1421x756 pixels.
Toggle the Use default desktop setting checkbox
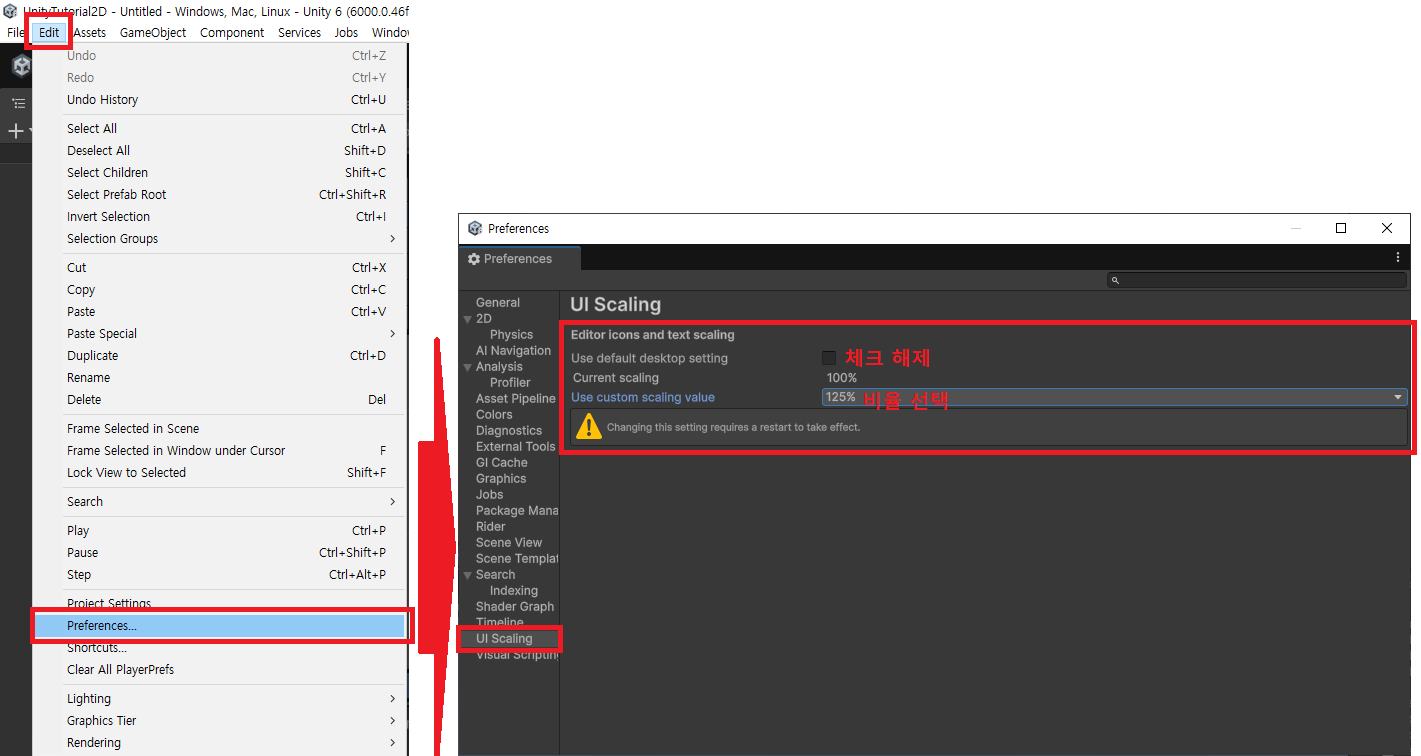click(x=829, y=358)
